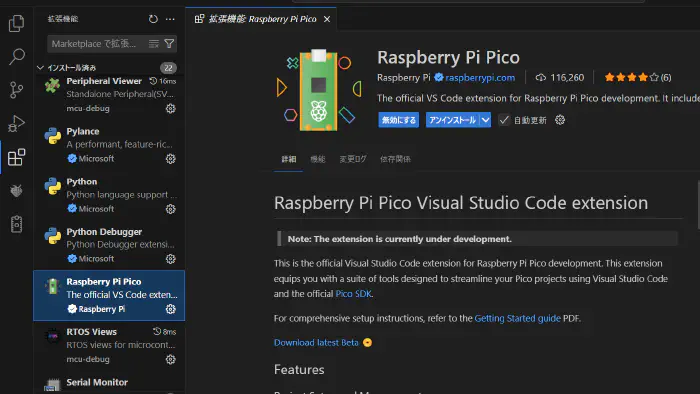The image size is (700, 394).
Task: Open manage gear for Raspberry Pi Pico
Action: (x=171, y=309)
